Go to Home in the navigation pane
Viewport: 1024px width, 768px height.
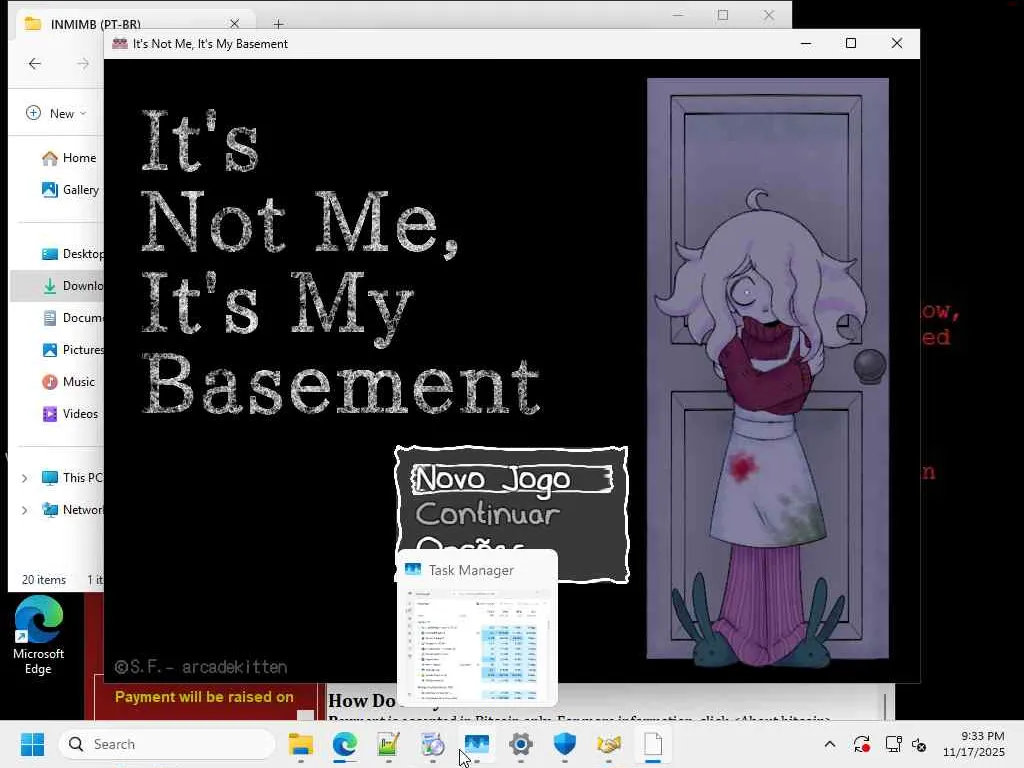coord(79,158)
